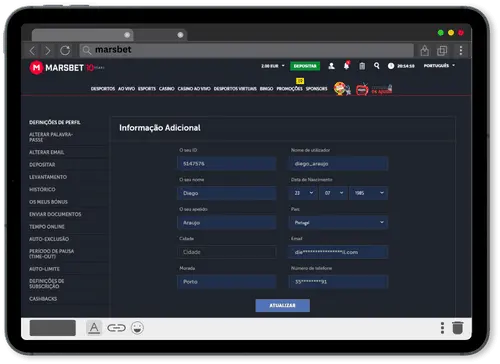The height and width of the screenshot is (364, 500).
Task: Click the browser address bar showing marsbet
Action: (x=247, y=50)
